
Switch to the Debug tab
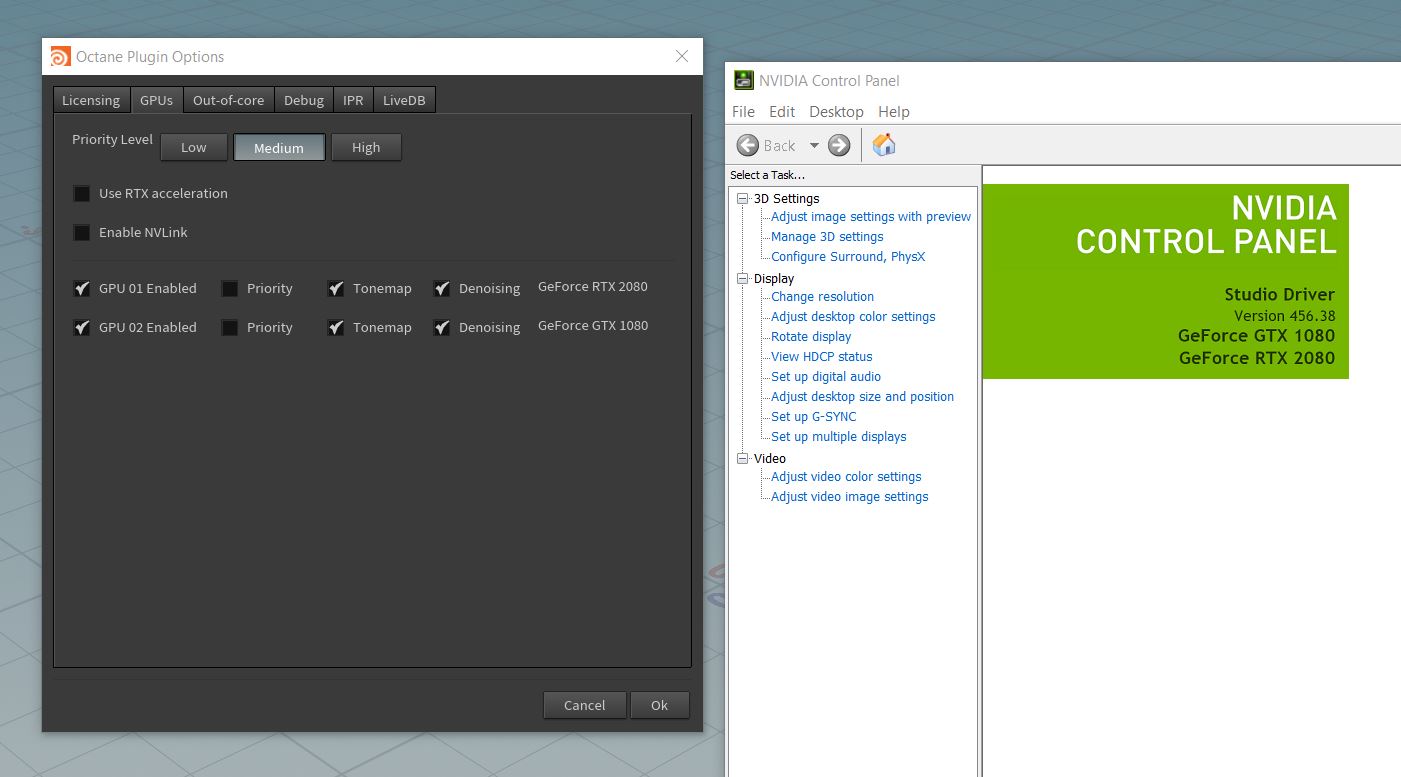point(304,100)
